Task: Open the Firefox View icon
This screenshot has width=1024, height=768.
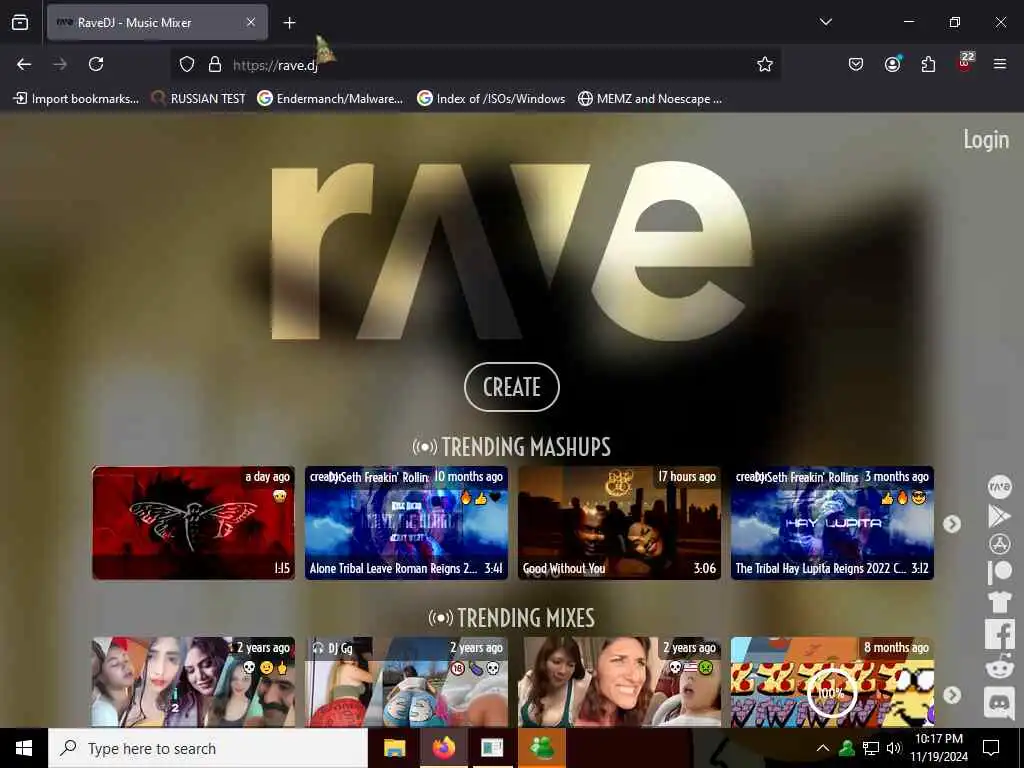Action: click(20, 22)
